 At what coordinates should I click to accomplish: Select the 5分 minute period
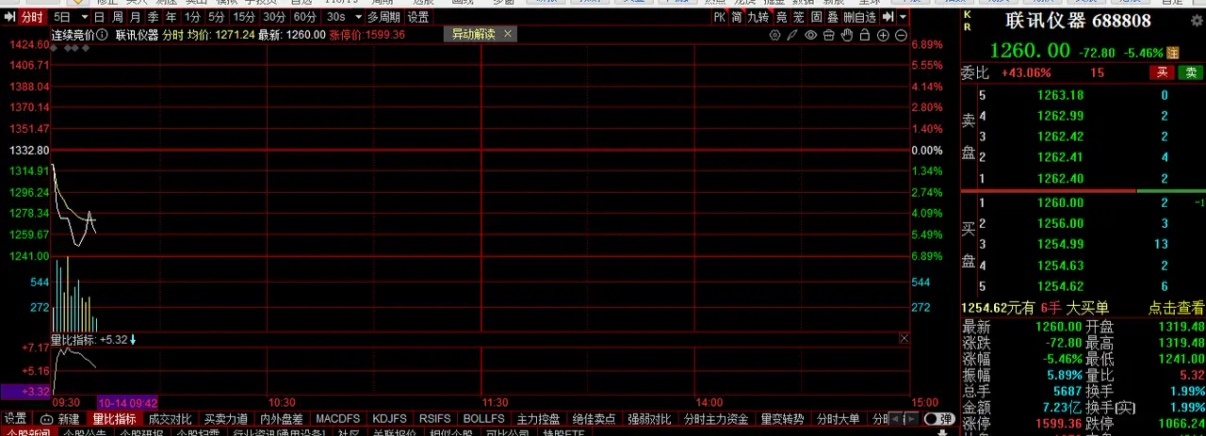[216, 17]
